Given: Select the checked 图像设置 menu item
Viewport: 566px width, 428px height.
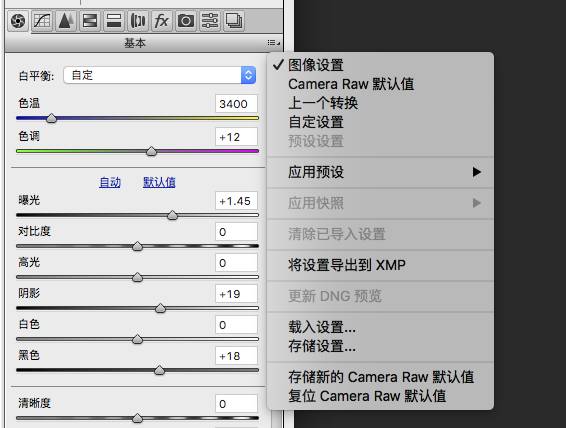Looking at the screenshot, I should (380, 65).
